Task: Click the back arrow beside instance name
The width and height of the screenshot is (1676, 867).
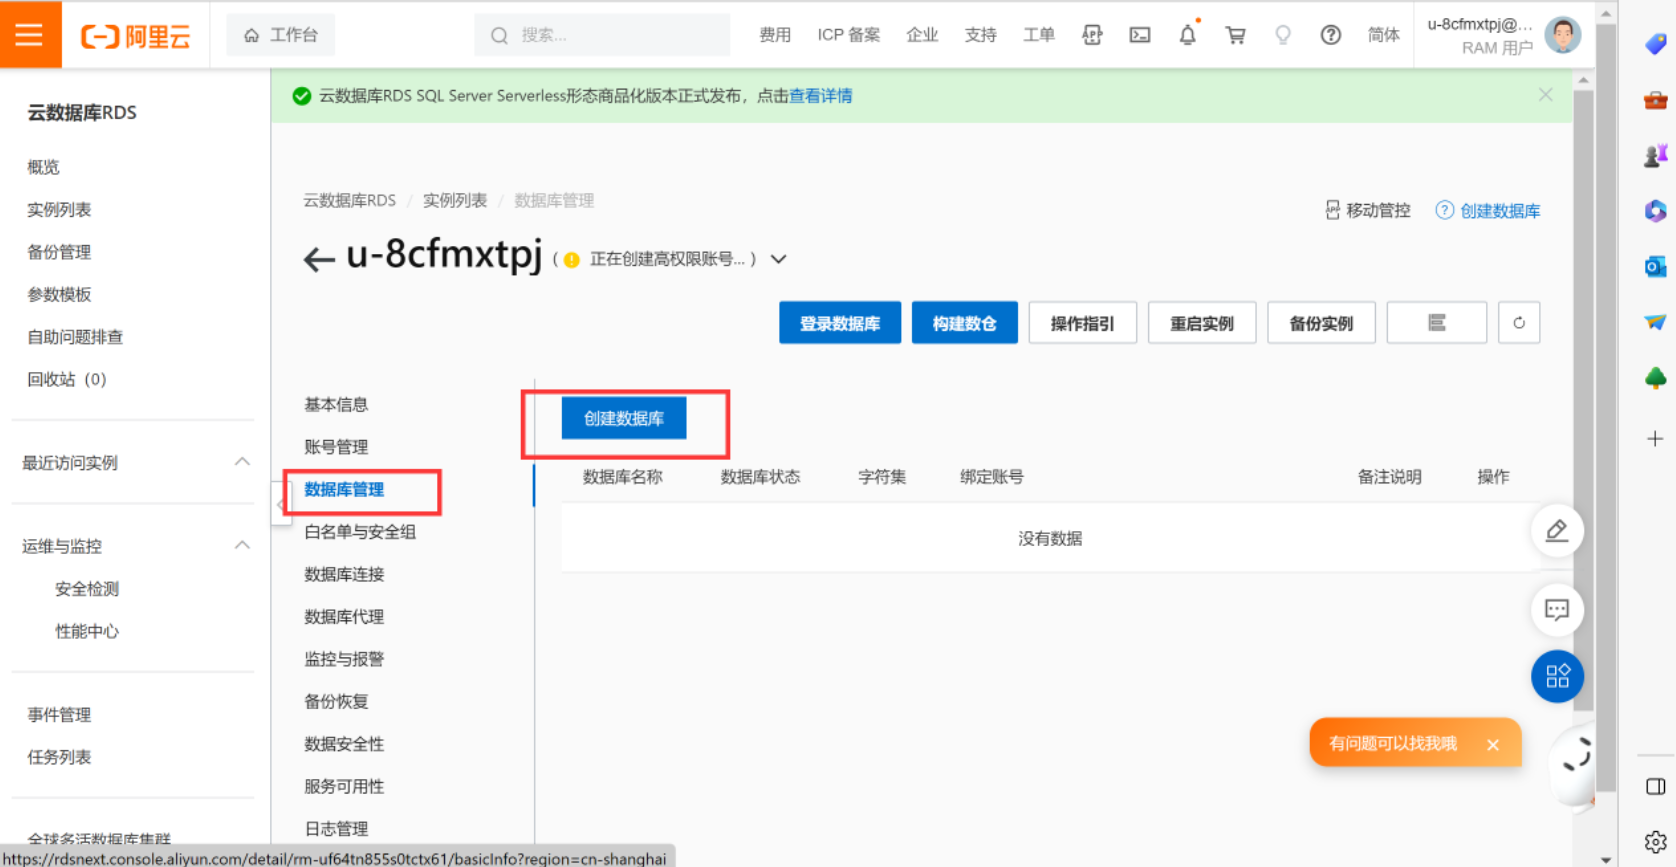Action: coord(319,260)
